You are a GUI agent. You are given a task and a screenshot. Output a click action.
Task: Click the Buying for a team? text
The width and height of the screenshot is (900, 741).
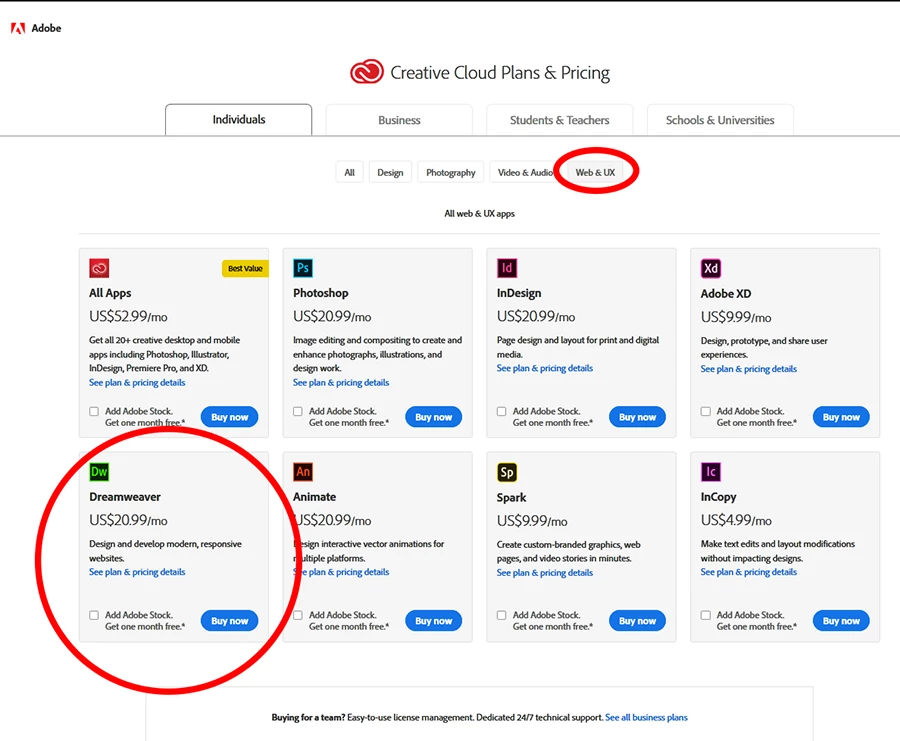[x=308, y=717]
